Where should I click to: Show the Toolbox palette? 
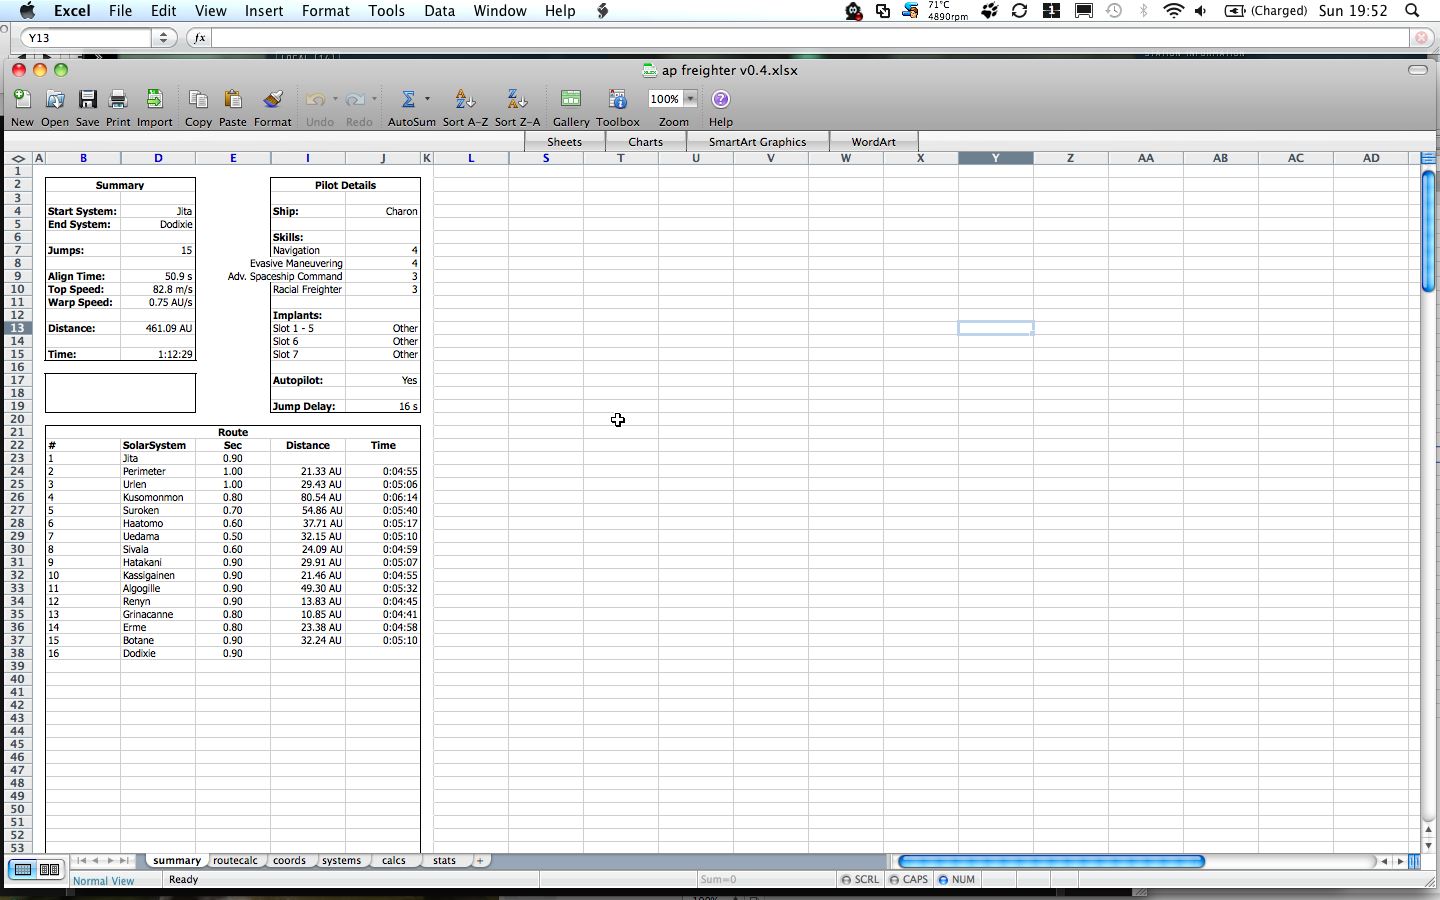617,99
